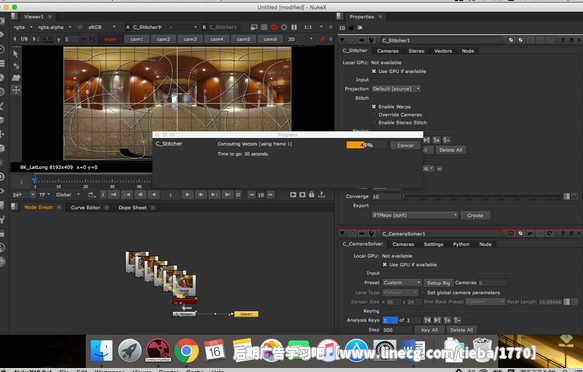The height and width of the screenshot is (372, 583).
Task: Toggle the red proxy/ROI icon in viewer bar
Action: 274,27
